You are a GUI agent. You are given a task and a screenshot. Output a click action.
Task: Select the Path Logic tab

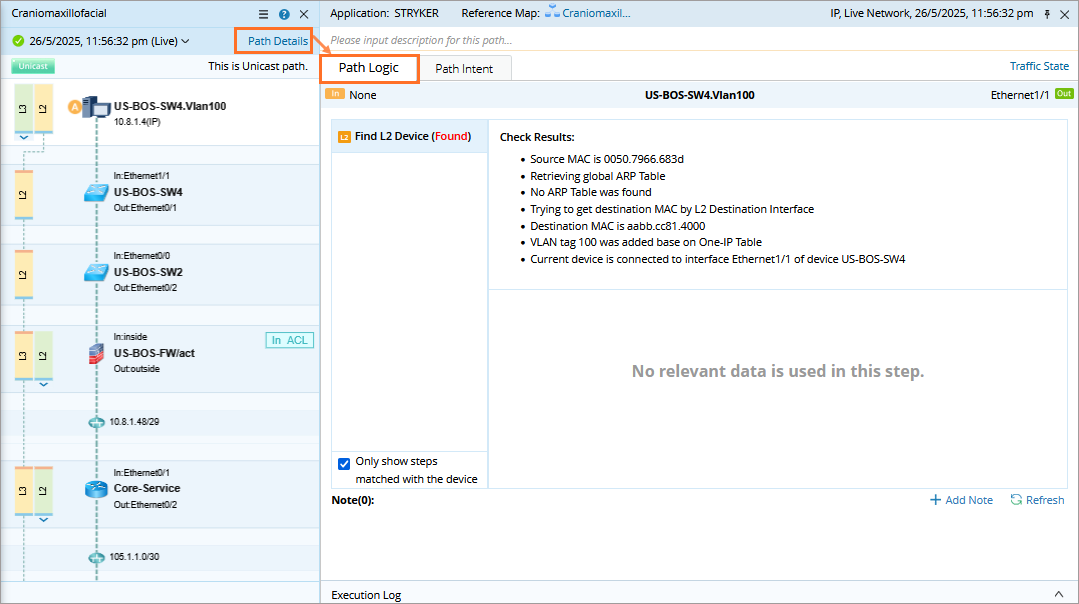coord(368,68)
